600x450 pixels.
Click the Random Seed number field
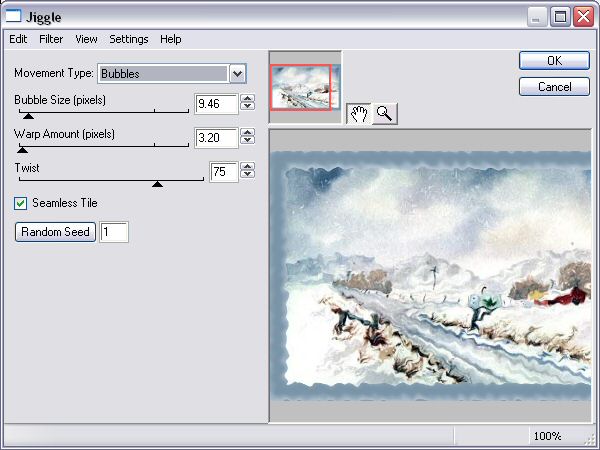pos(114,232)
